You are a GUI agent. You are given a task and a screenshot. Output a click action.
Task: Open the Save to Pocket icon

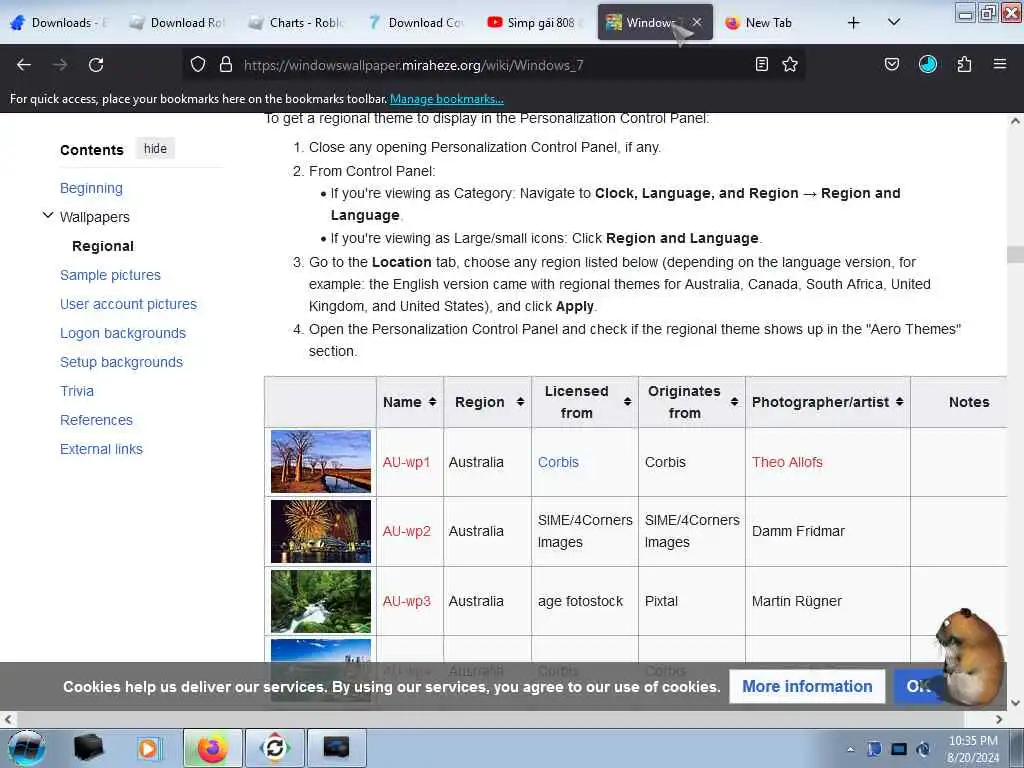(x=892, y=65)
